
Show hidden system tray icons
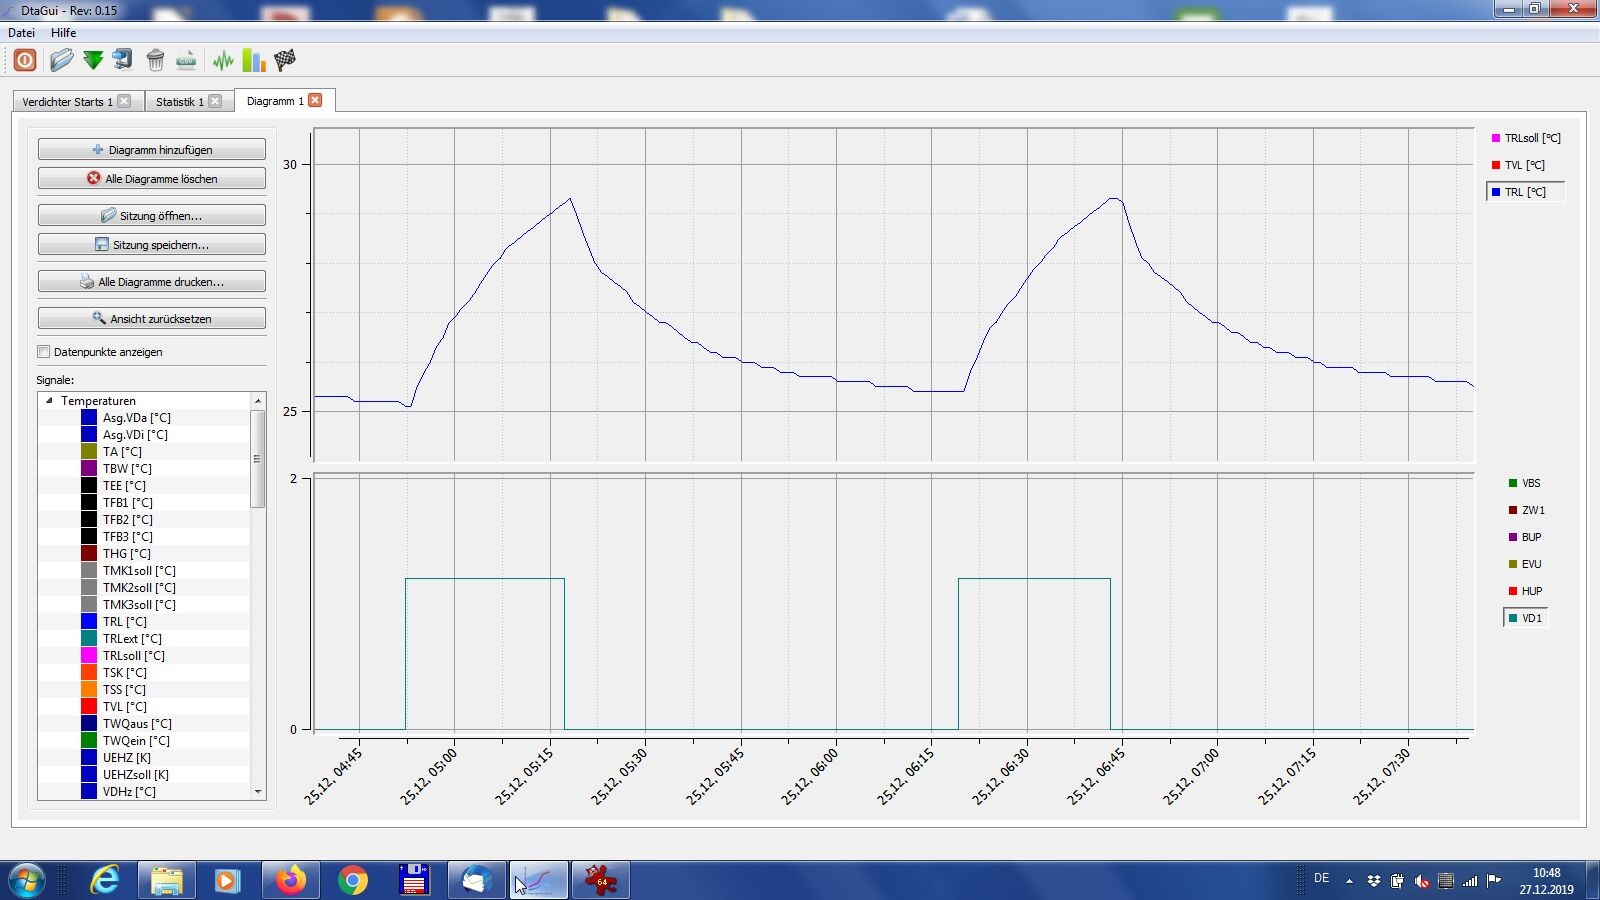tap(1349, 881)
